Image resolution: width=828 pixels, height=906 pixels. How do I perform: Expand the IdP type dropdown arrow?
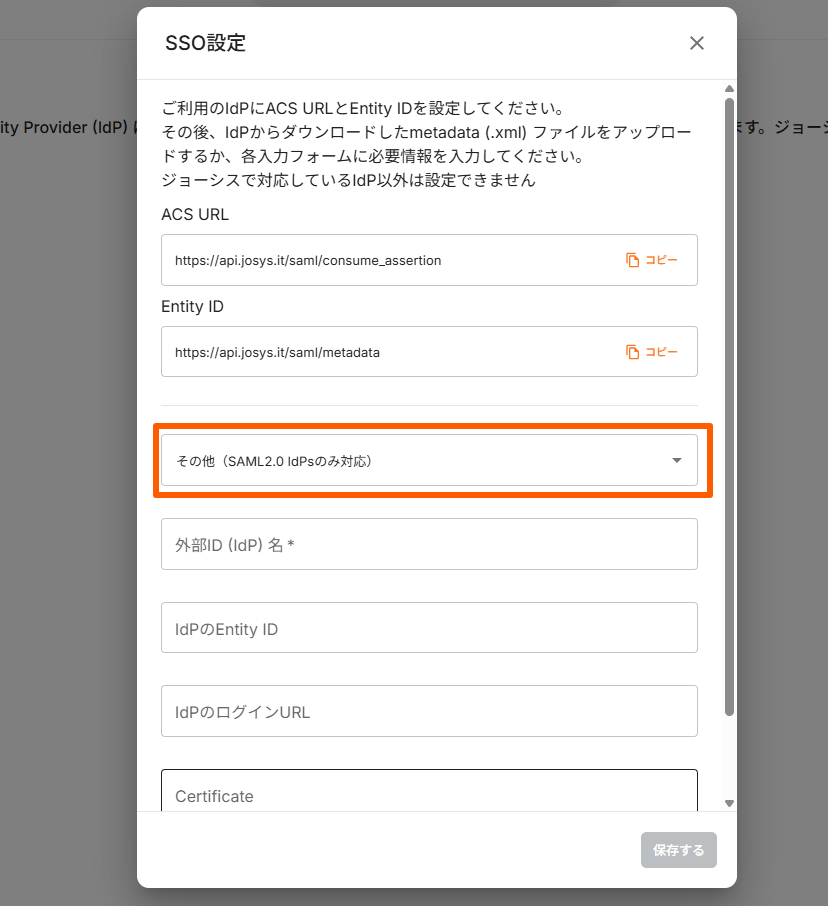click(x=677, y=461)
